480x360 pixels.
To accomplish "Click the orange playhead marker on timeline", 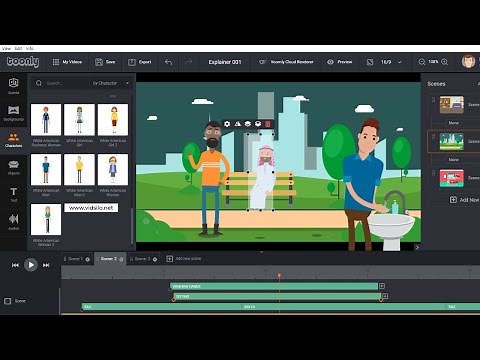I will tap(279, 275).
